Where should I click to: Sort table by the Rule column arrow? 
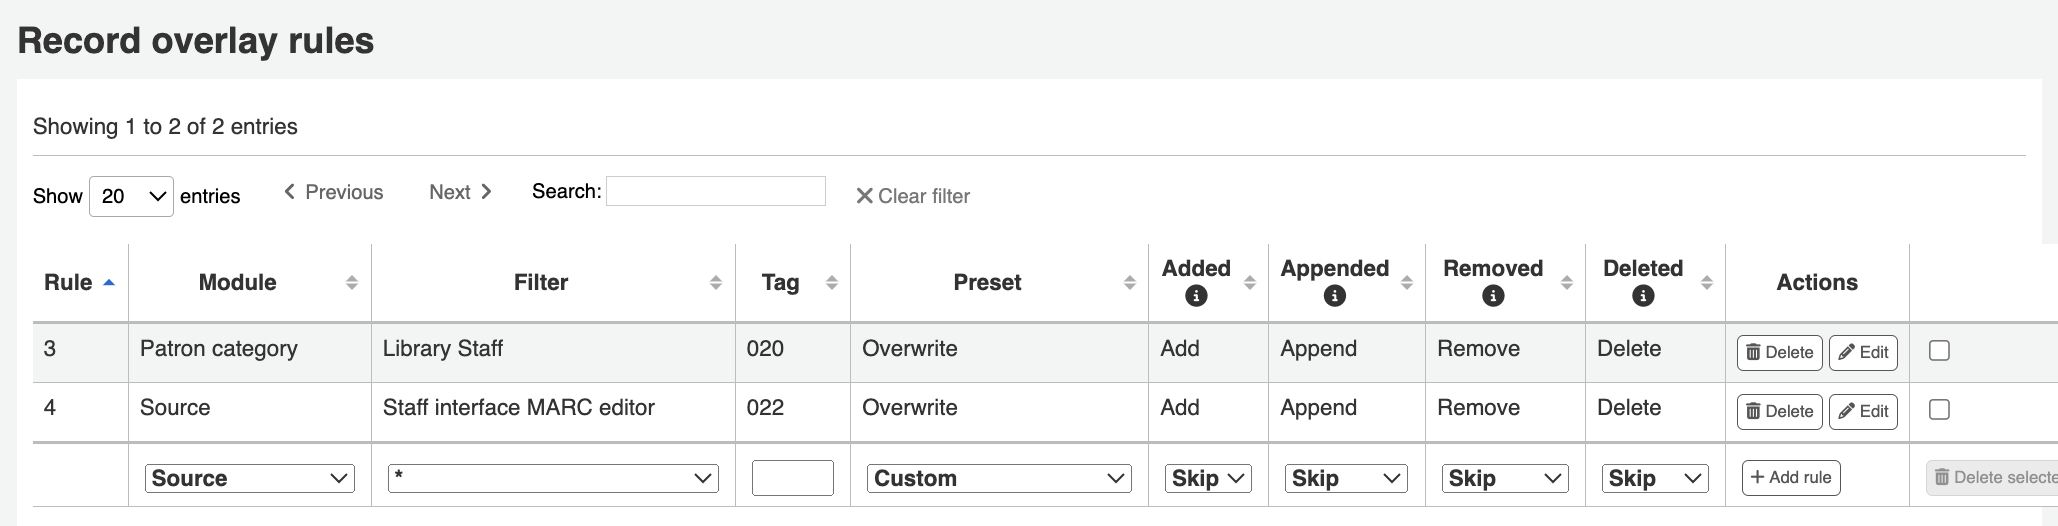pyautogui.click(x=109, y=283)
